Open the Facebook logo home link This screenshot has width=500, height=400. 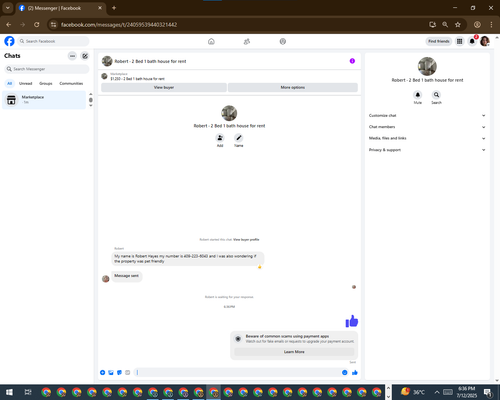(x=9, y=41)
